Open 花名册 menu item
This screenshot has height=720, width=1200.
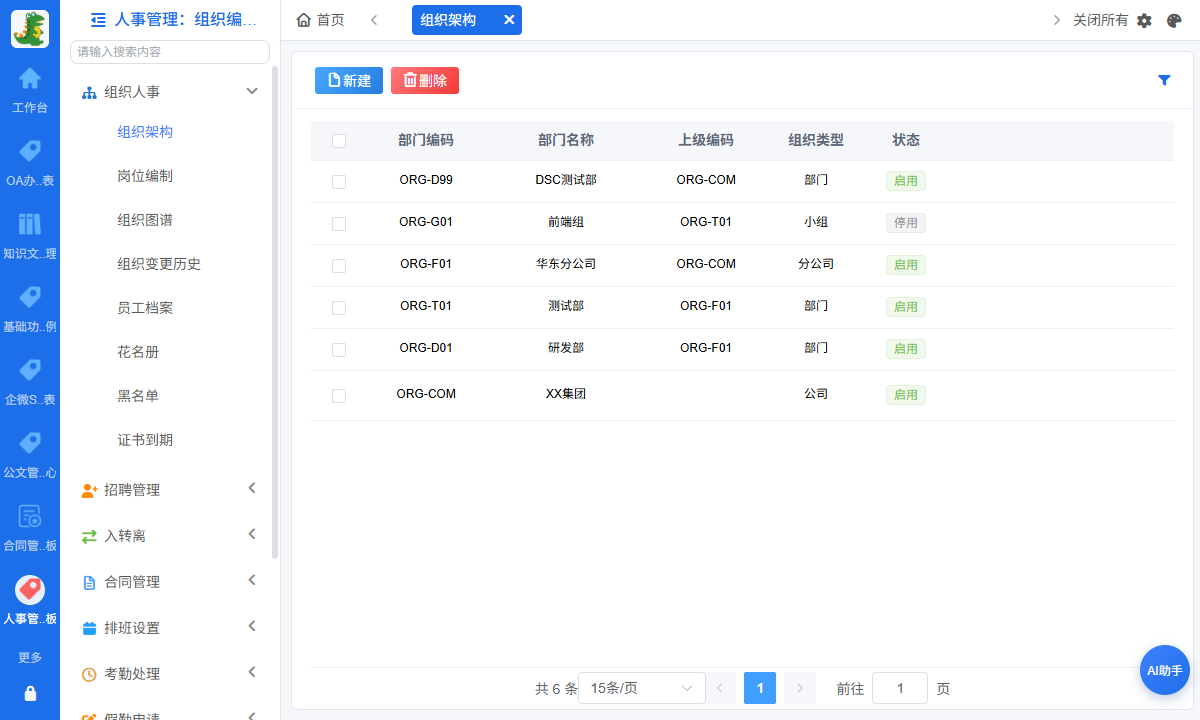(x=138, y=352)
